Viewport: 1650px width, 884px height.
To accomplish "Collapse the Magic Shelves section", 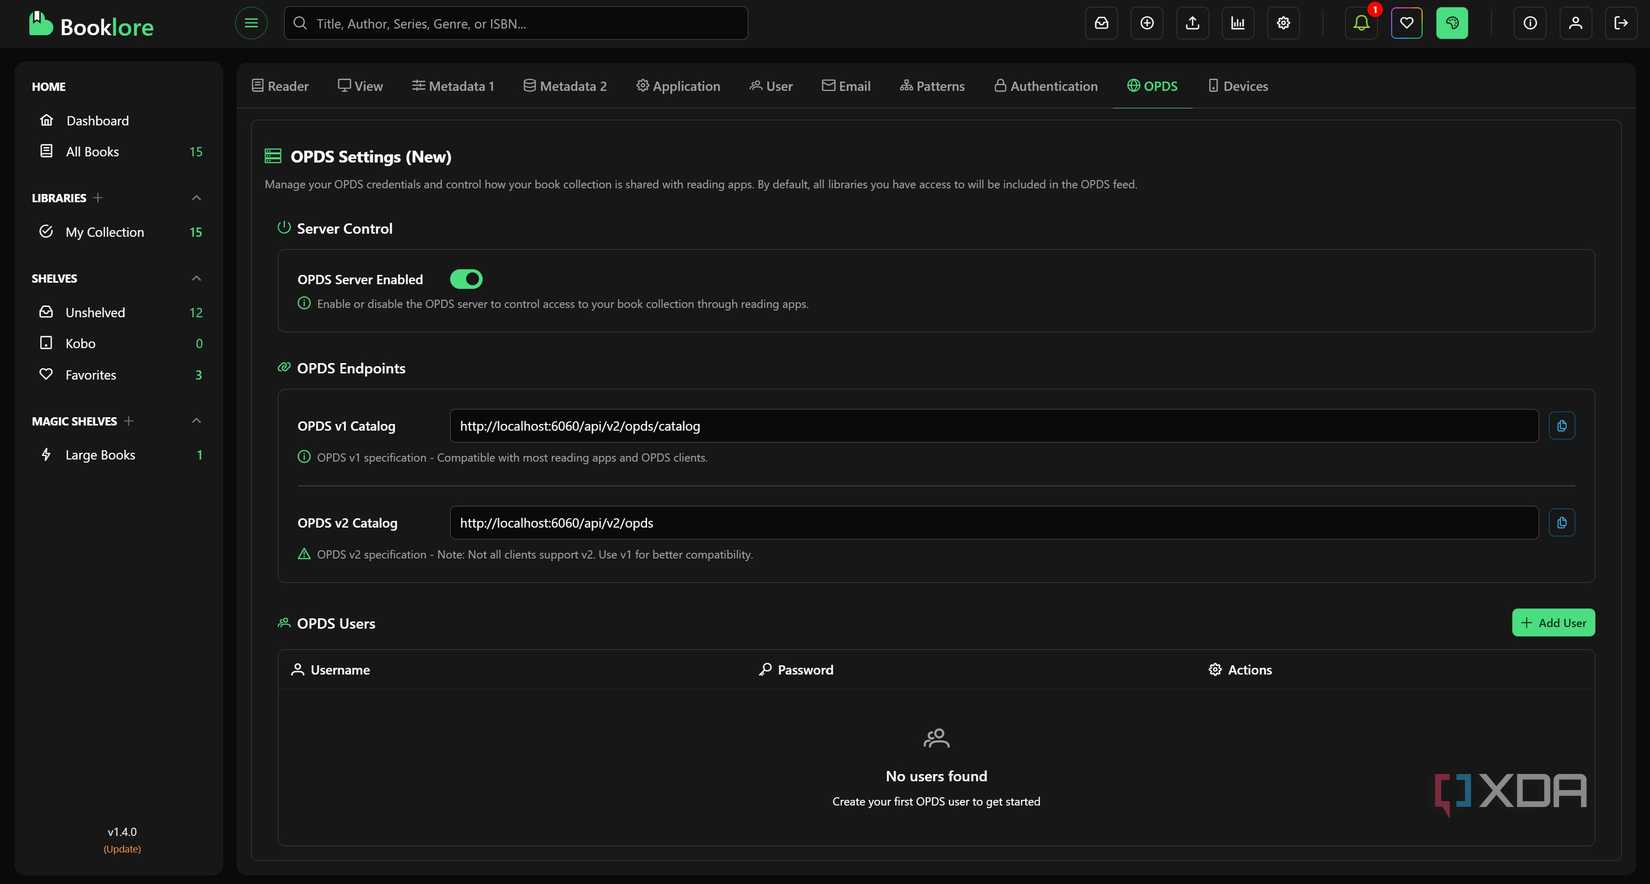I will click(x=196, y=421).
